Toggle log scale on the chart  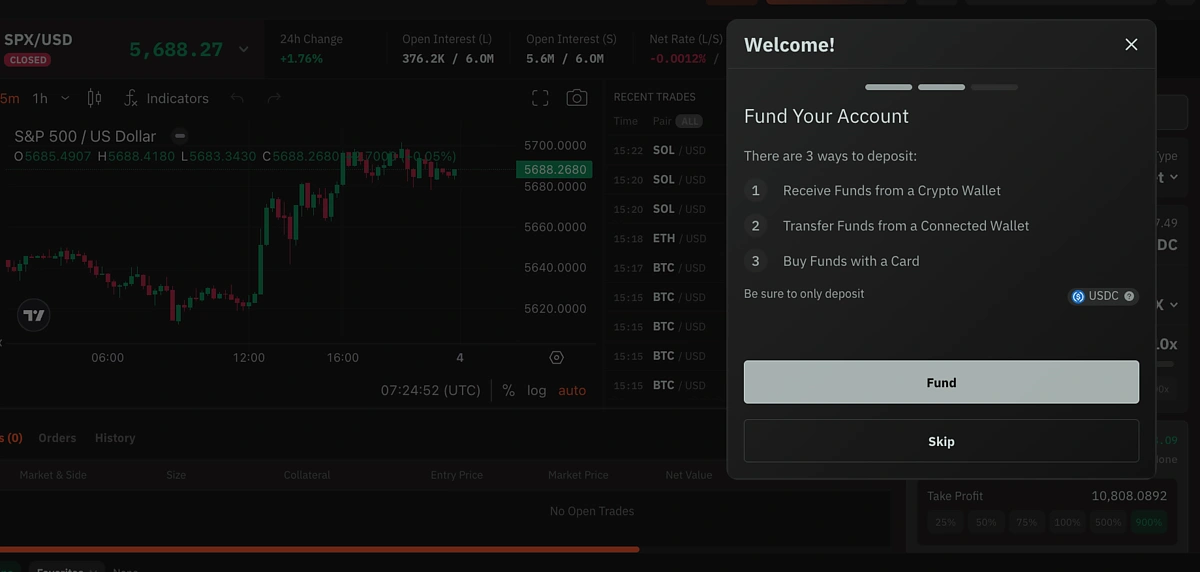[x=537, y=390]
